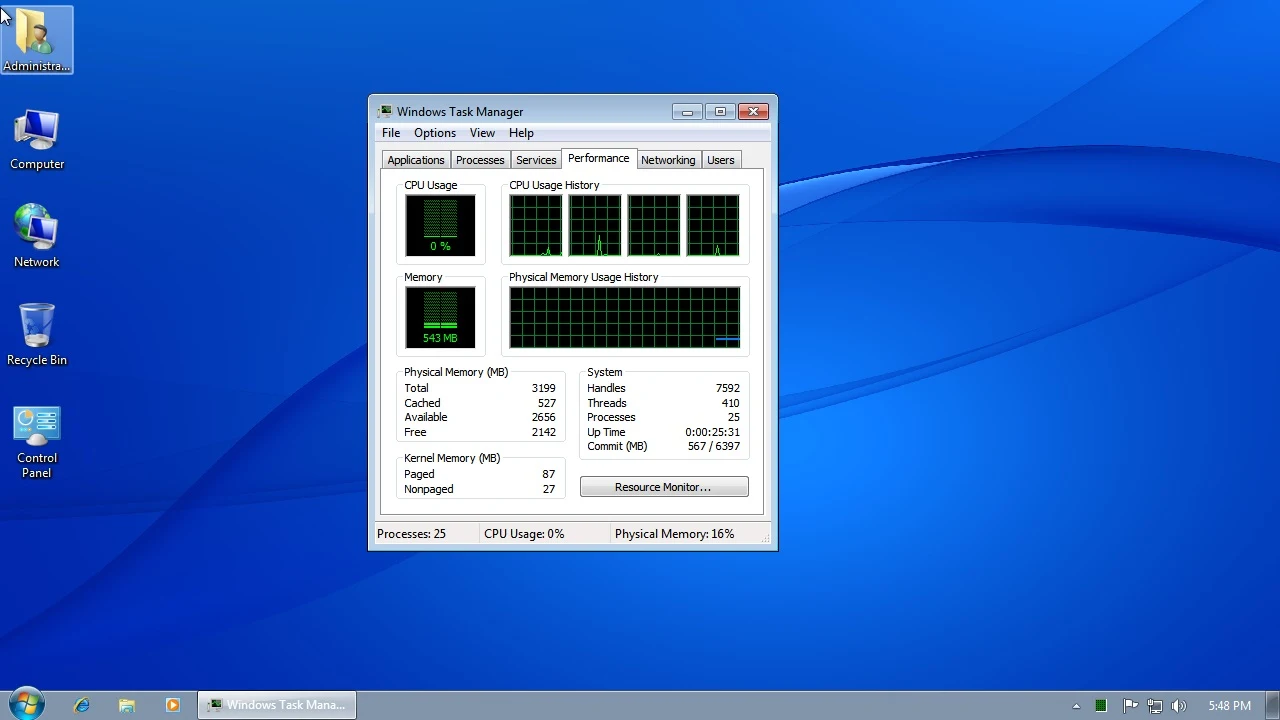Open the Administrator folder desktop icon
The image size is (1280, 720).
[x=37, y=40]
